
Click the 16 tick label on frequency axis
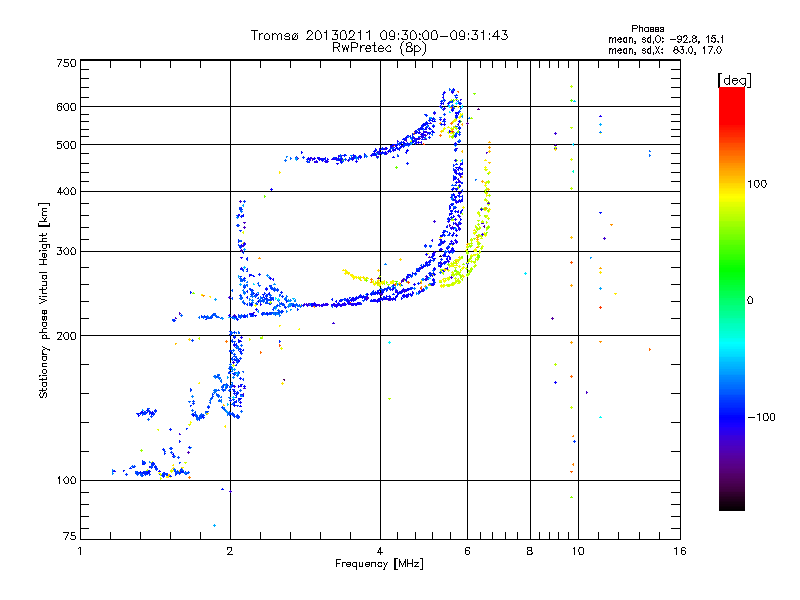click(x=680, y=551)
